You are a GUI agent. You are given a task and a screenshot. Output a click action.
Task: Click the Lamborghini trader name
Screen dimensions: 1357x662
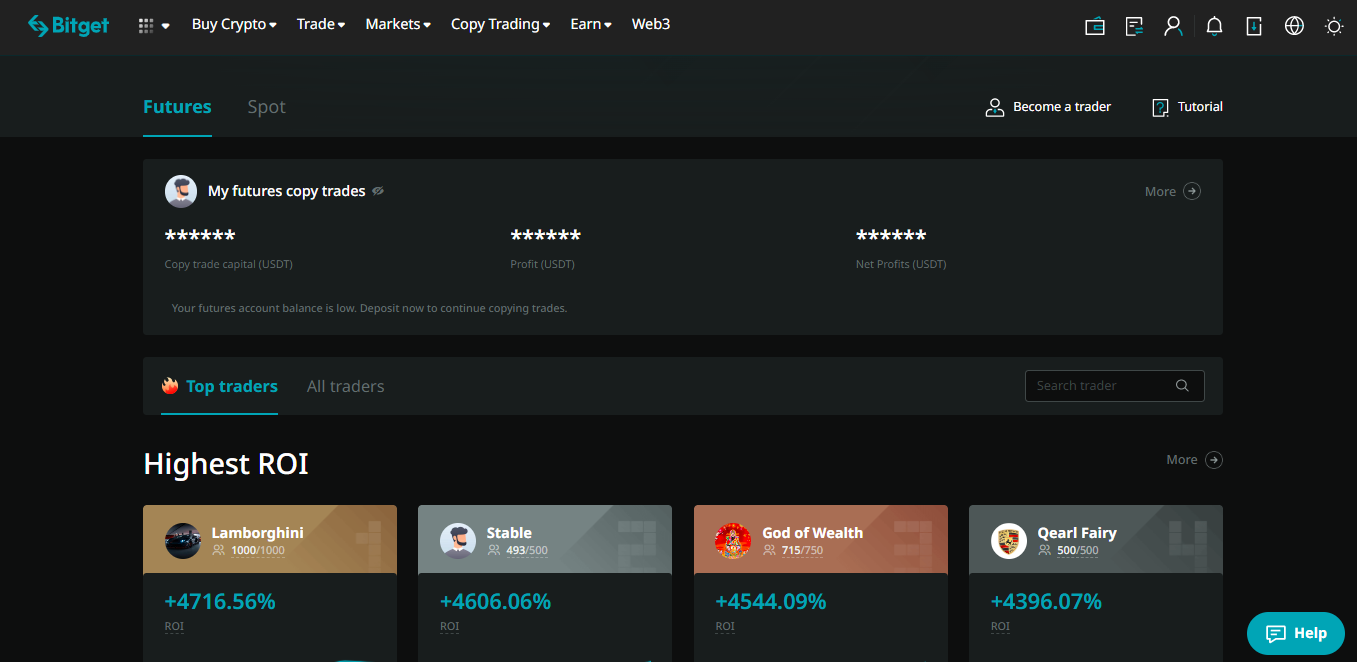(258, 533)
